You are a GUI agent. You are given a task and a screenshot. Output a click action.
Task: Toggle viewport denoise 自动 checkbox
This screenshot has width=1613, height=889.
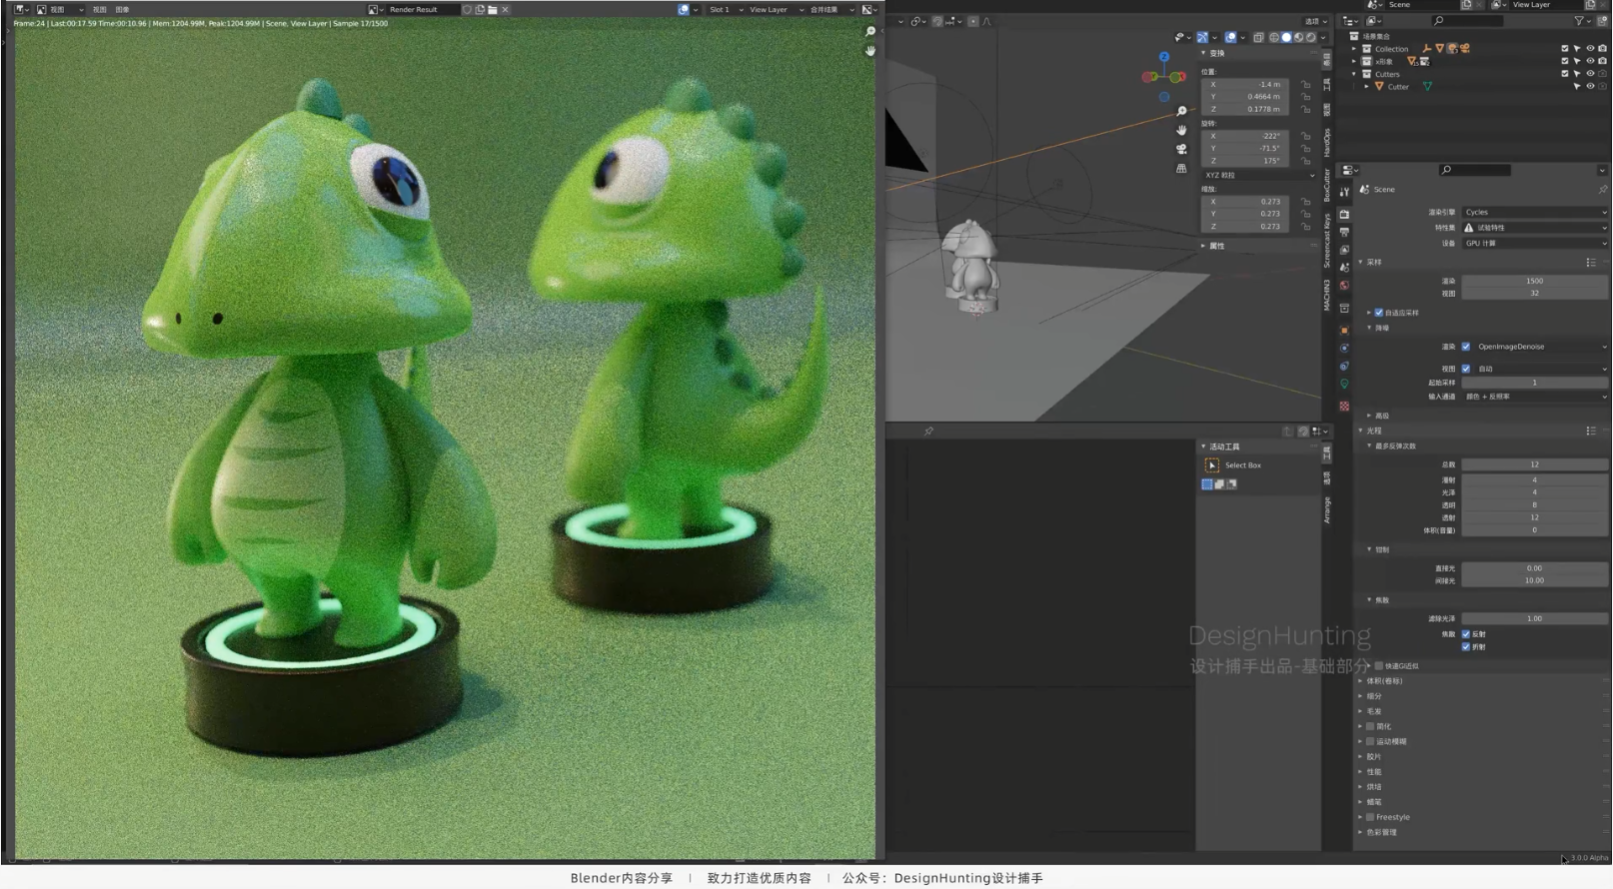(1466, 369)
